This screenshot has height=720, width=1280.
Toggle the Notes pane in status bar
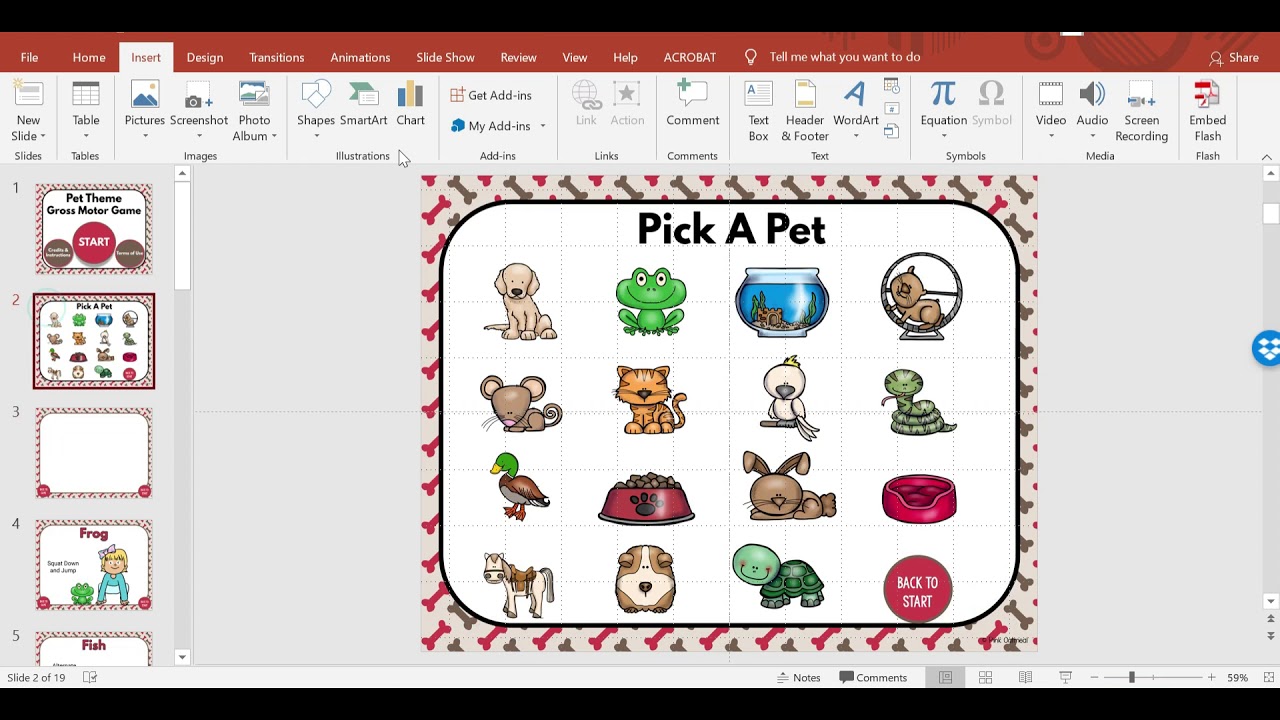798,677
